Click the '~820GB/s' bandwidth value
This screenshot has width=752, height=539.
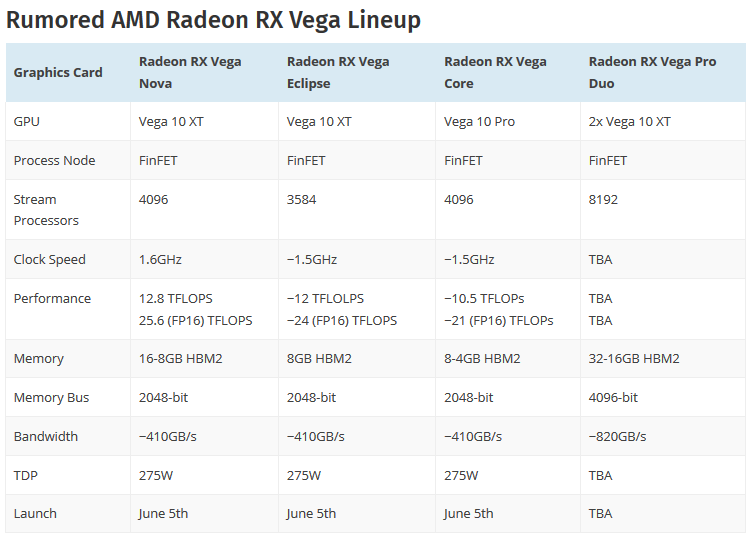(x=617, y=436)
